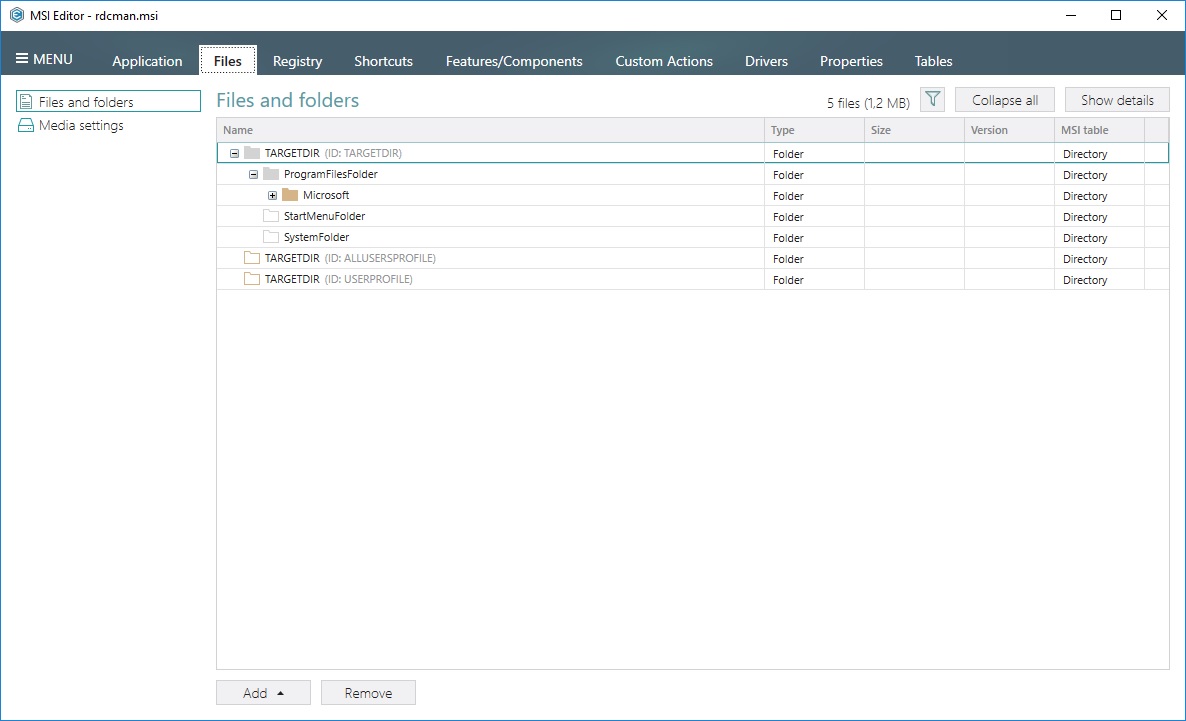Select the Files tab
The width and height of the screenshot is (1186, 721).
[228, 61]
